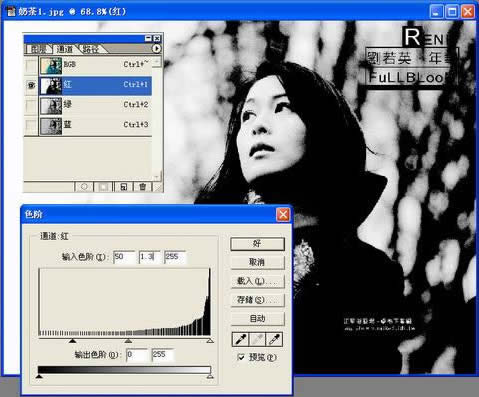This screenshot has height=397, width=479.
Task: Switch to the 路径 tab
Action: pyautogui.click(x=91, y=49)
